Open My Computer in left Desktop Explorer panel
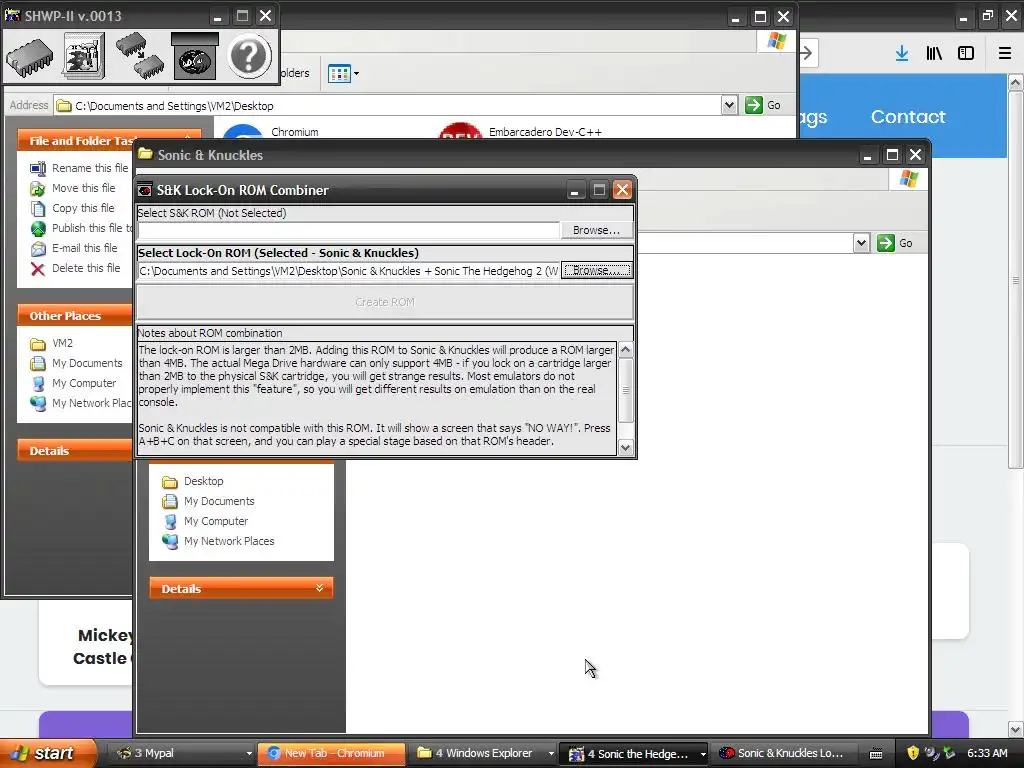1024x768 pixels. tap(84, 383)
